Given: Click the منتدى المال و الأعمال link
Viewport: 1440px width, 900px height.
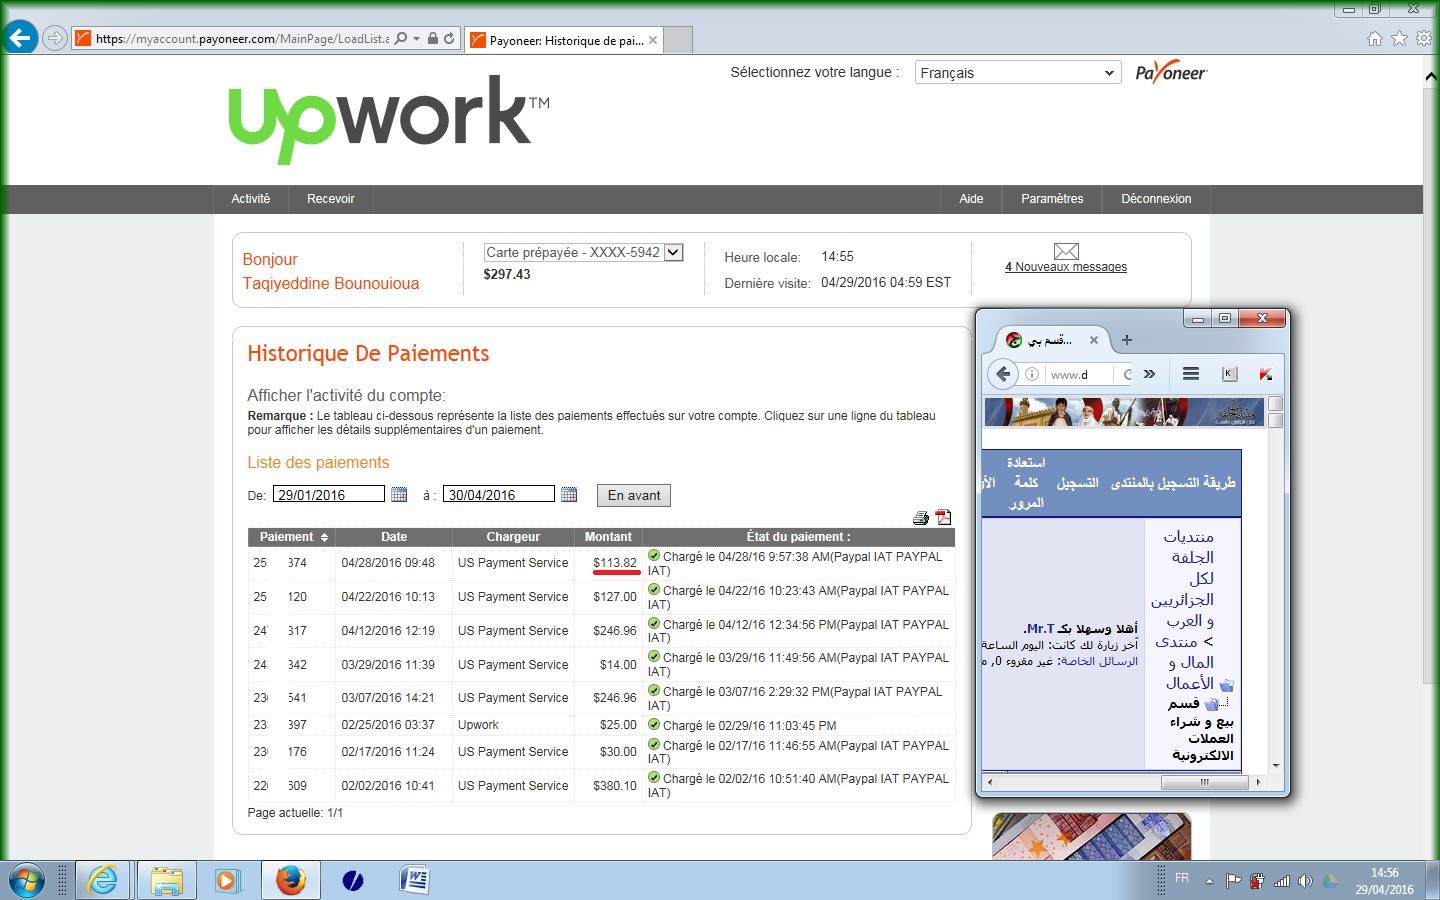Looking at the screenshot, I should (1185, 663).
